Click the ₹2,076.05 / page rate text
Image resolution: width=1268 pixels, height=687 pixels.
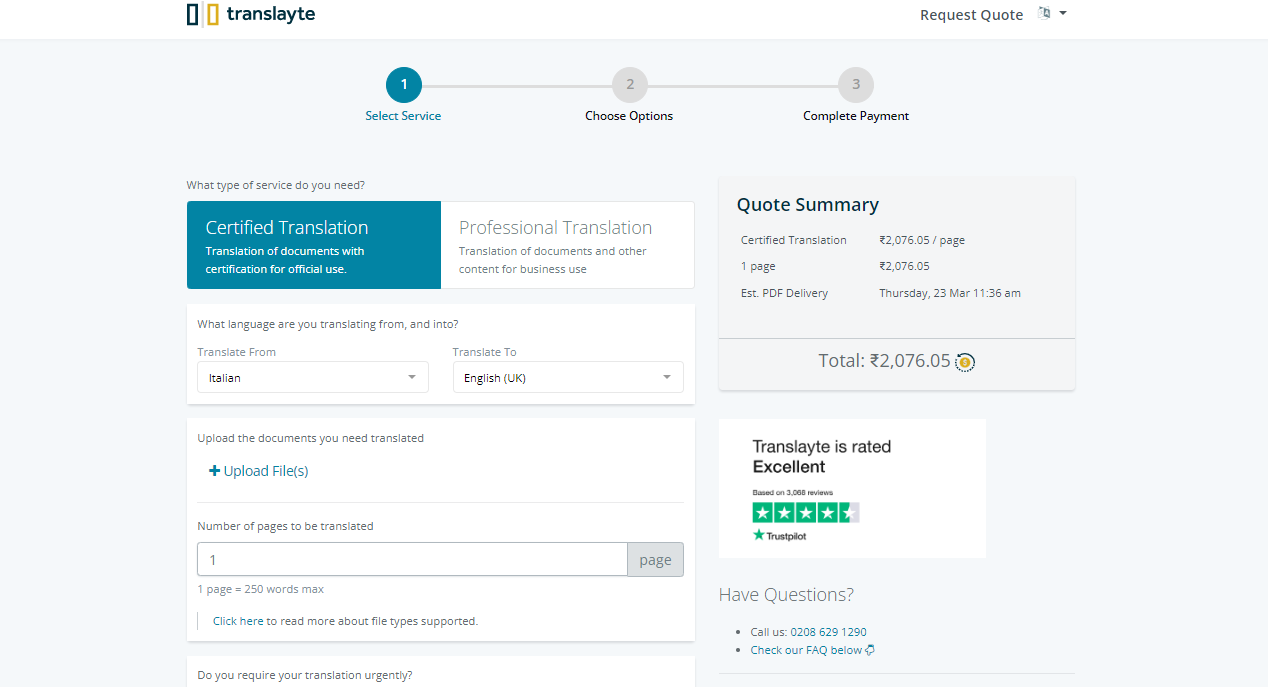coord(922,240)
